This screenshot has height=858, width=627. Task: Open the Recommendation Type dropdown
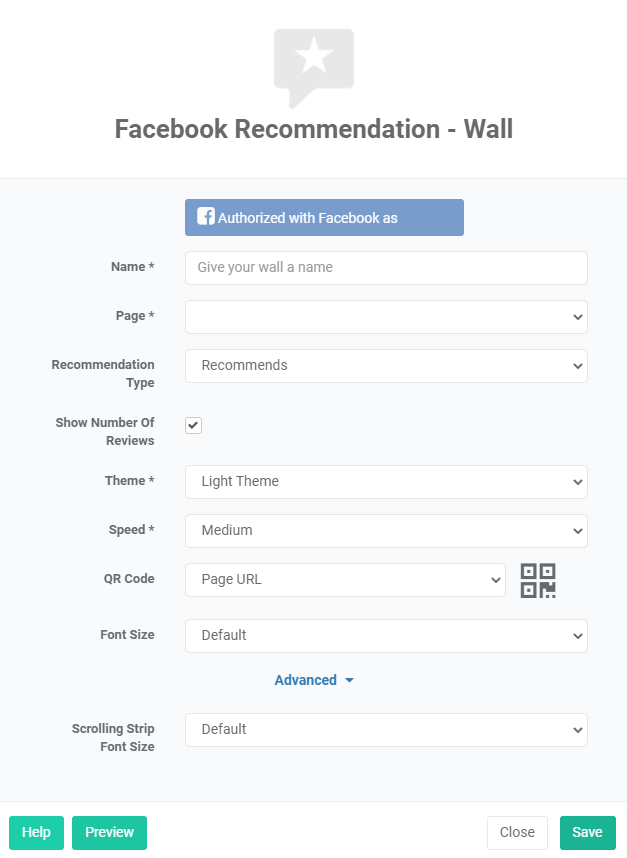click(386, 365)
